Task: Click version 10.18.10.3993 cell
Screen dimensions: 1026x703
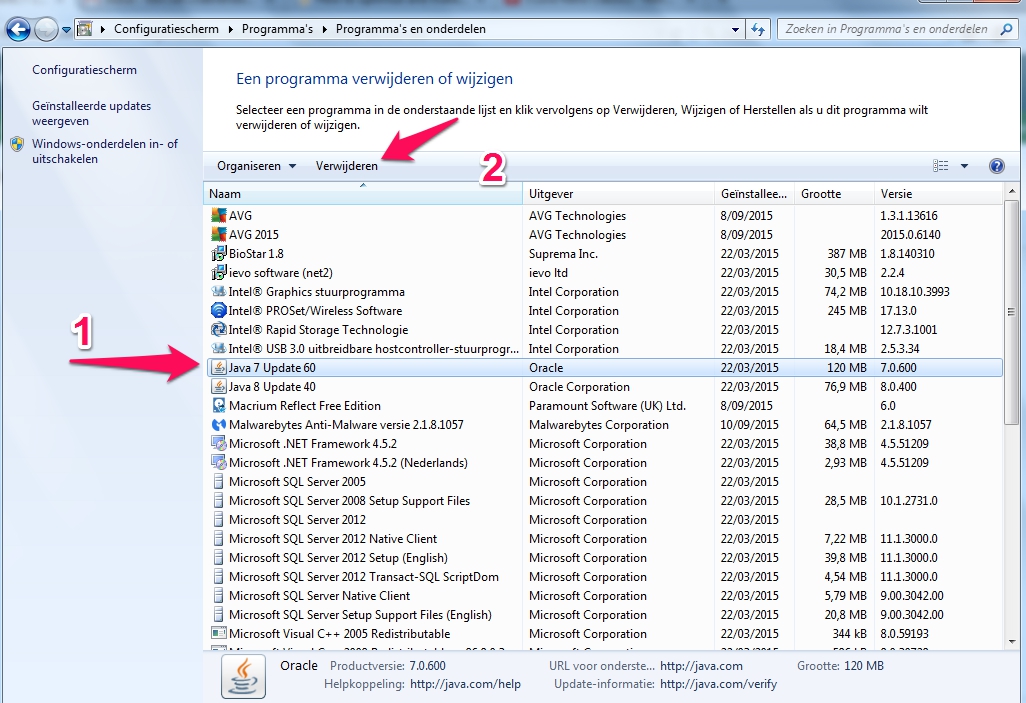Action: 915,291
